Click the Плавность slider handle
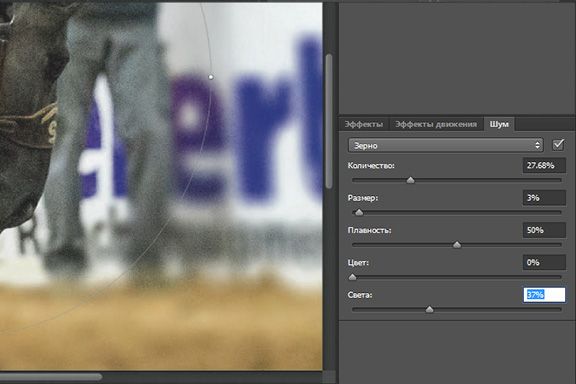Screen dimensions: 576x384 pyautogui.click(x=457, y=244)
